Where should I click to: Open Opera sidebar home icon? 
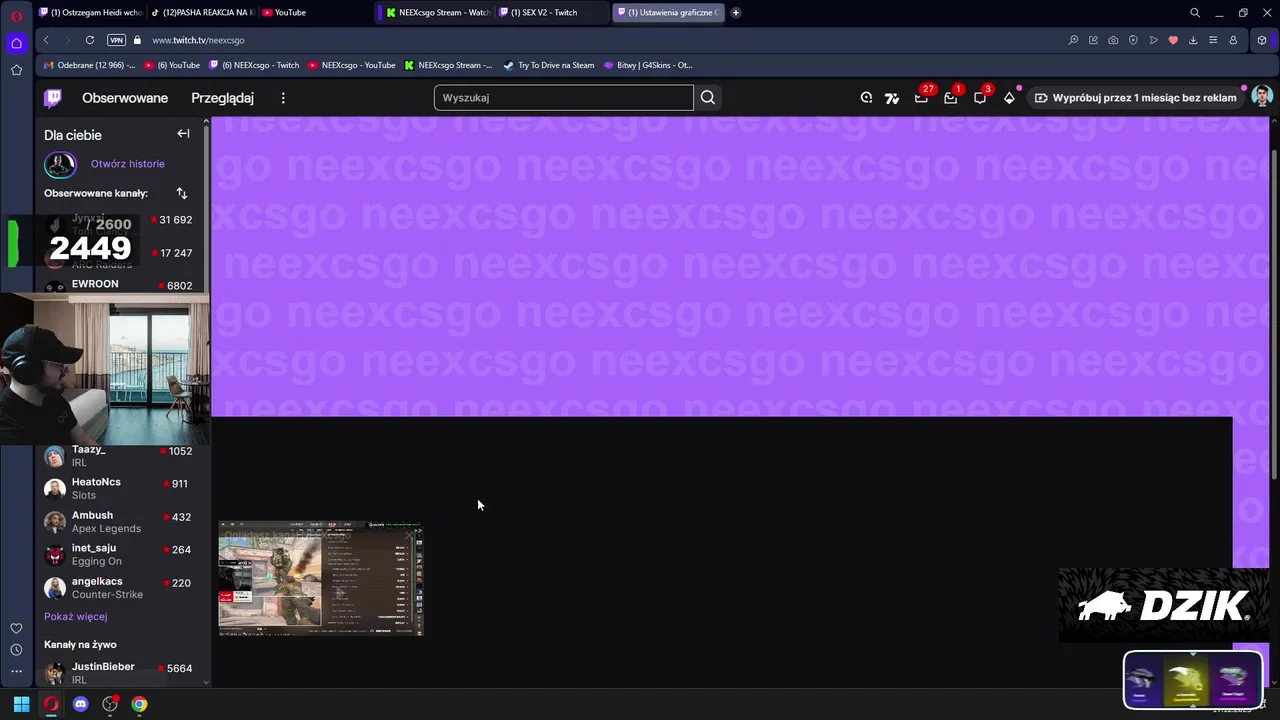click(16, 43)
